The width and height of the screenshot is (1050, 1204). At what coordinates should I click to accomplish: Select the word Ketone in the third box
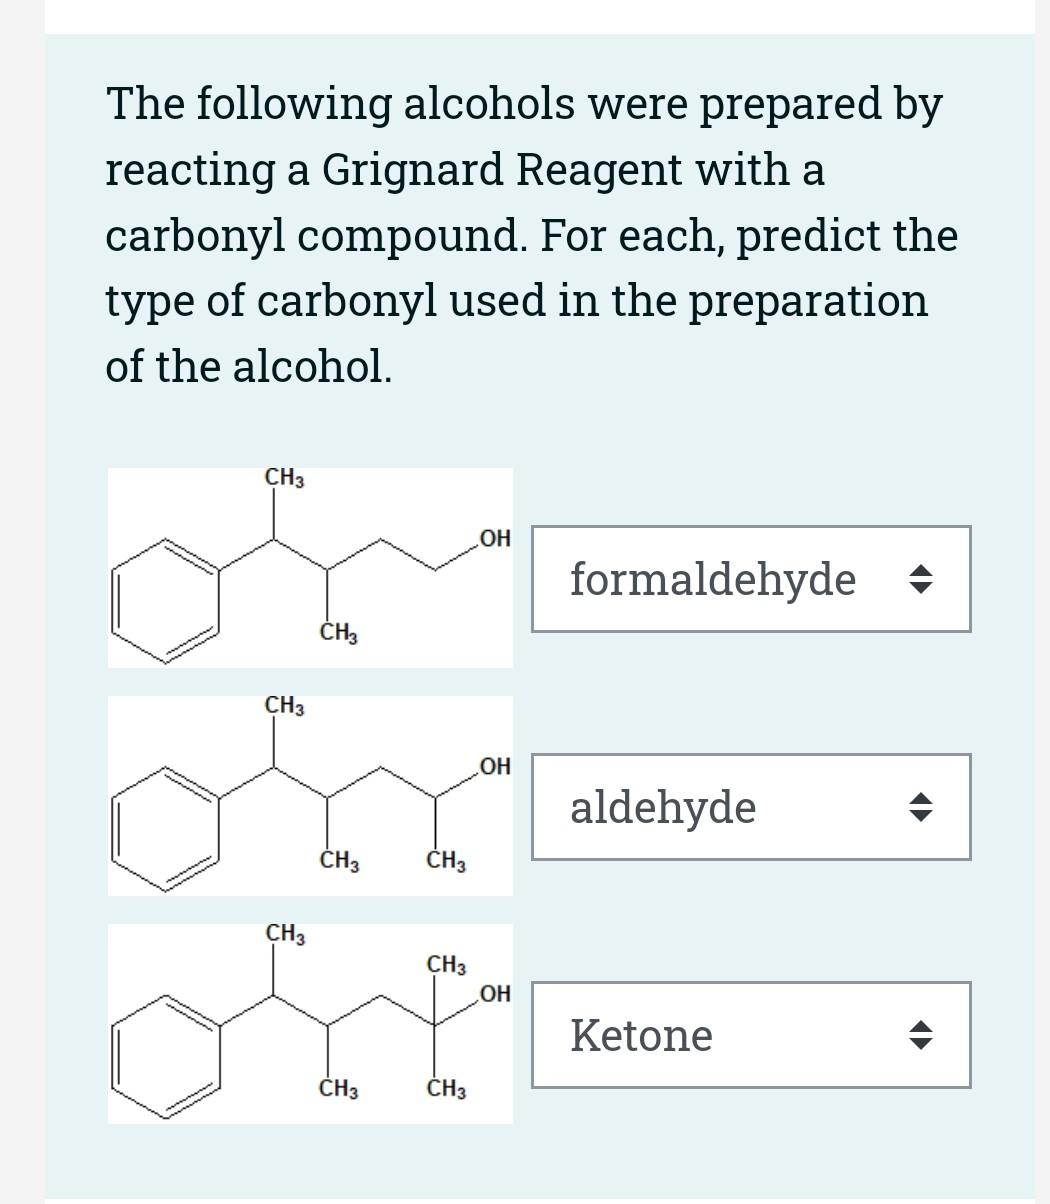(641, 1036)
